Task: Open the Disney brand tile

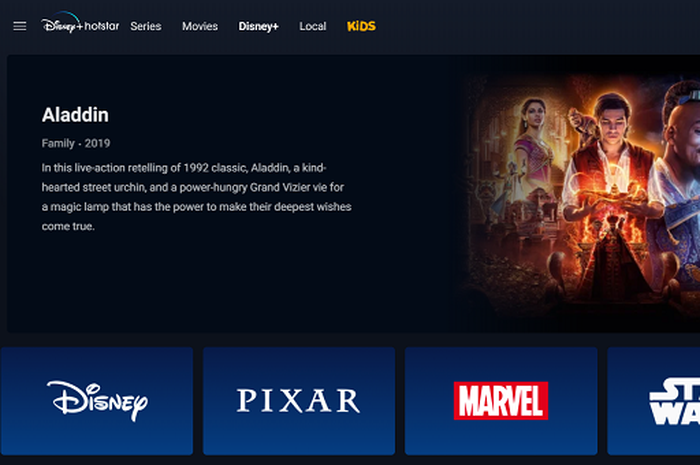Action: [x=97, y=401]
